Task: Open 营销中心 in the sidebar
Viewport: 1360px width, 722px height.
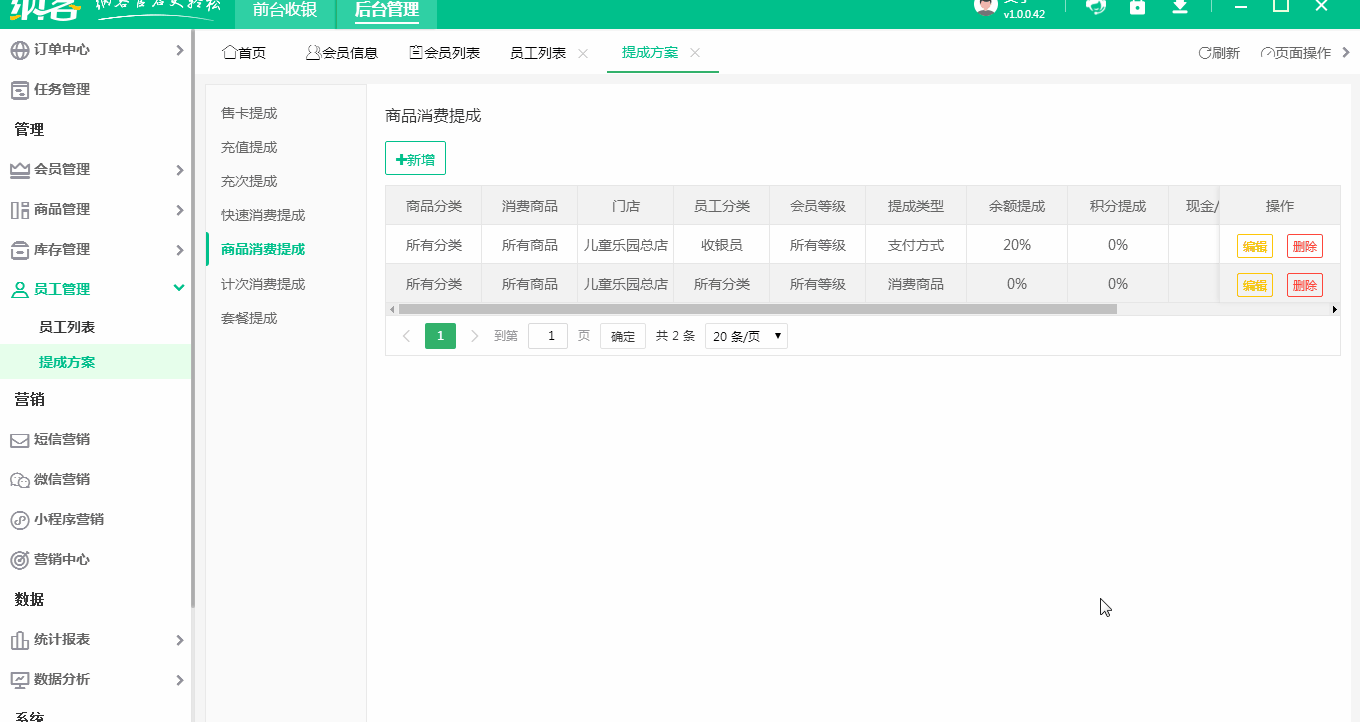Action: (60, 559)
